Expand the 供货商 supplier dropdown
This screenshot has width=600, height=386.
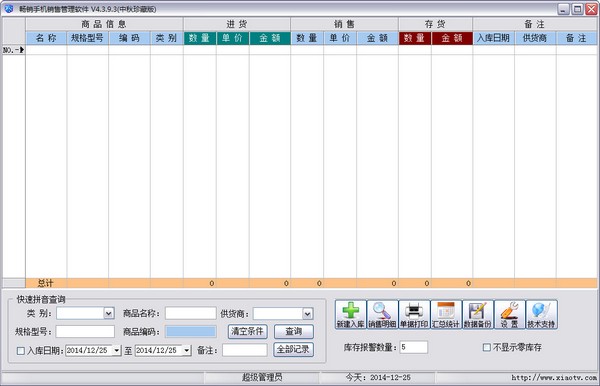tap(307, 314)
